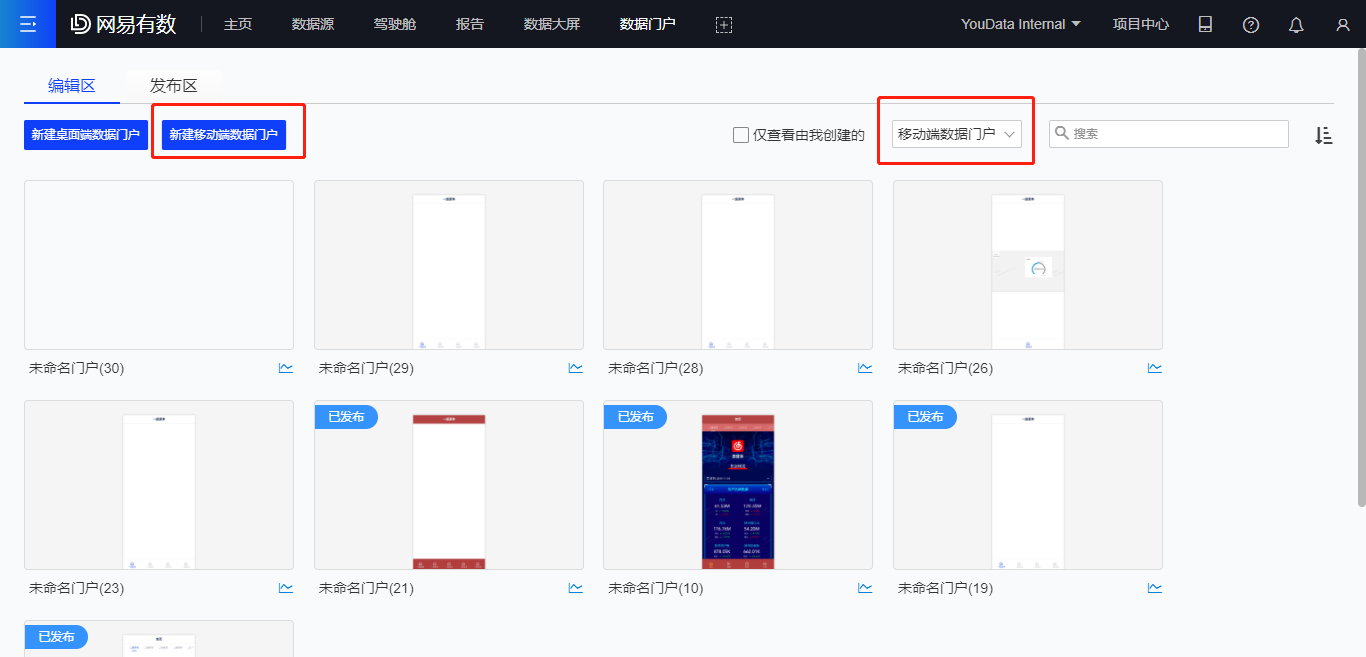Viewport: 1366px width, 657px height.
Task: Open the 移动端数据门户 type dropdown
Action: pos(957,134)
